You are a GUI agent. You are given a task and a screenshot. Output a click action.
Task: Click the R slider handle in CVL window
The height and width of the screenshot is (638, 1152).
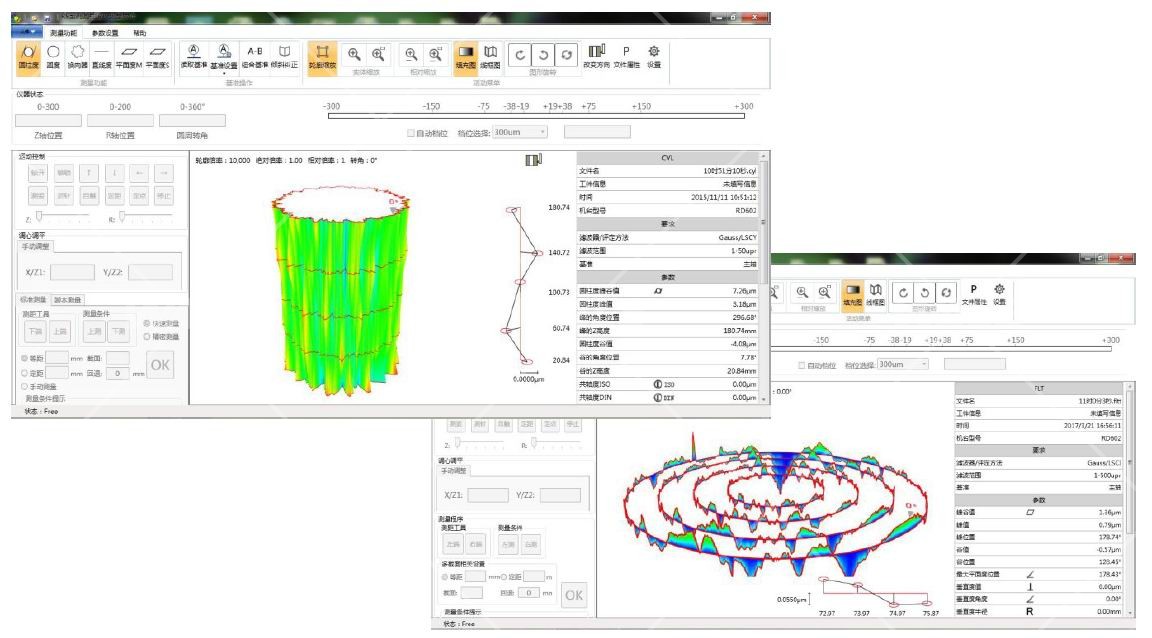pyautogui.click(x=123, y=217)
